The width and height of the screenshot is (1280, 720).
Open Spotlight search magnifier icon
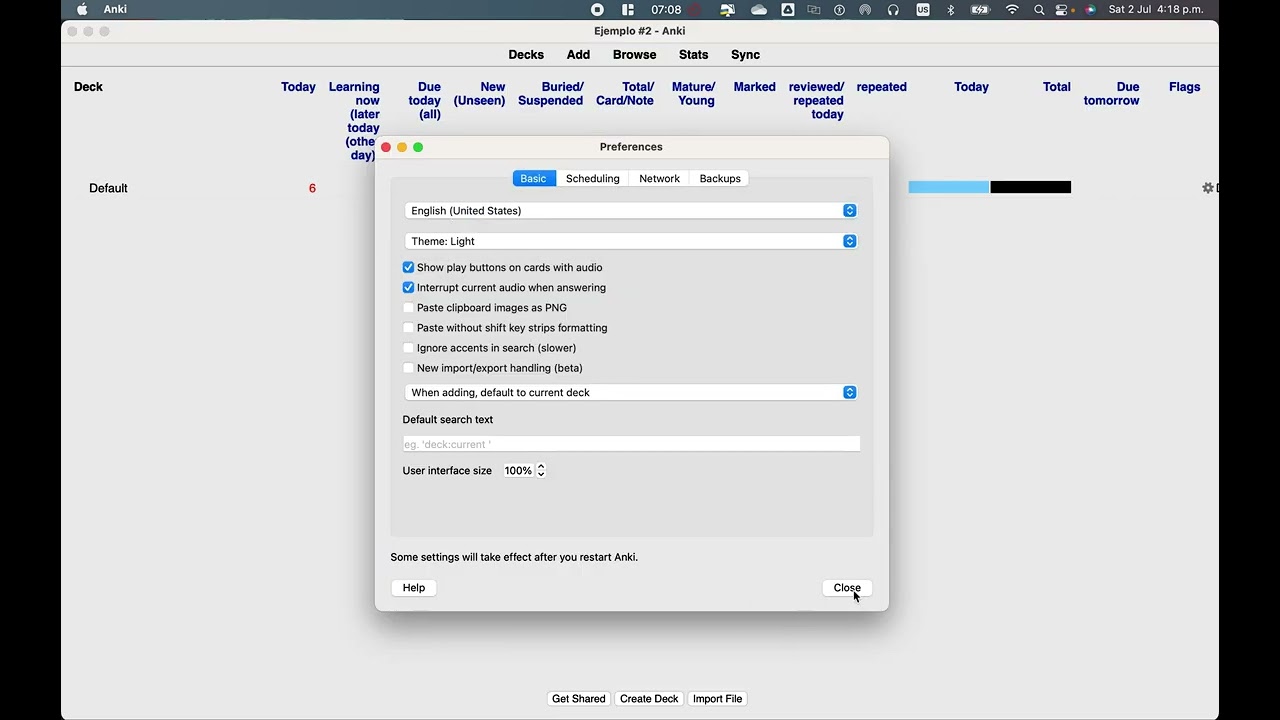coord(1039,10)
